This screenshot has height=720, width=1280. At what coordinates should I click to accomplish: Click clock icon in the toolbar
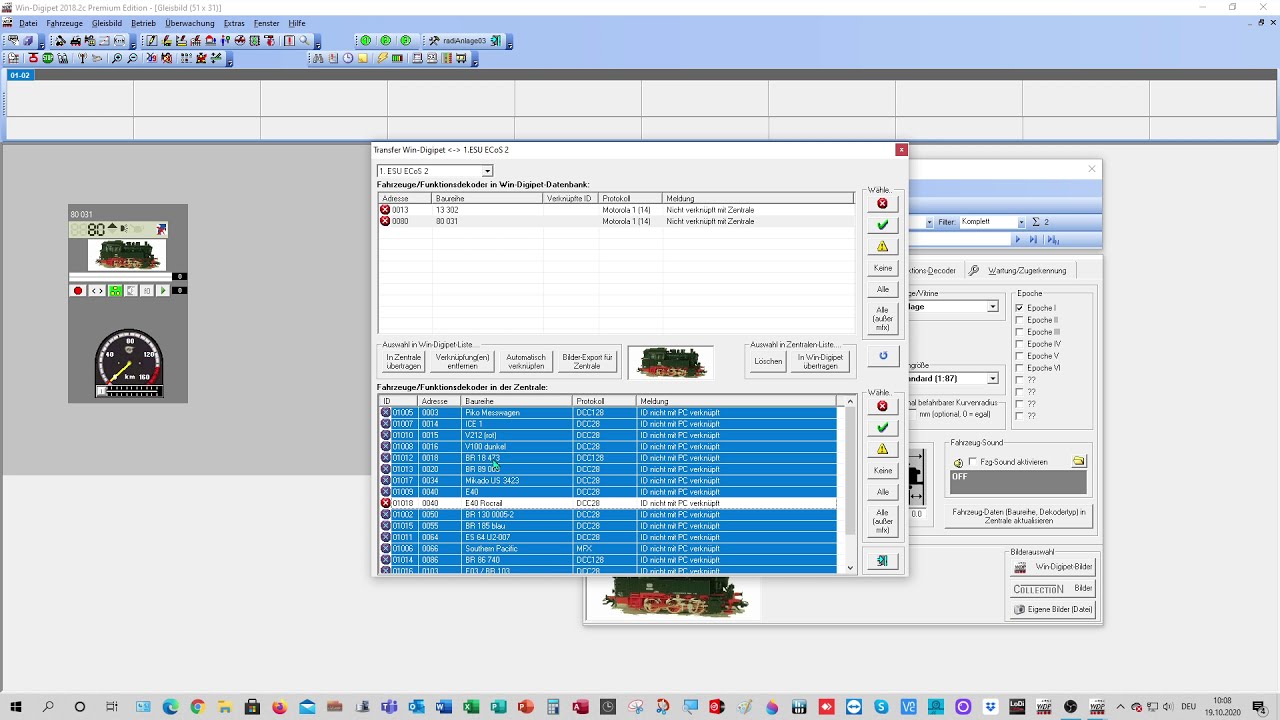click(x=348, y=58)
